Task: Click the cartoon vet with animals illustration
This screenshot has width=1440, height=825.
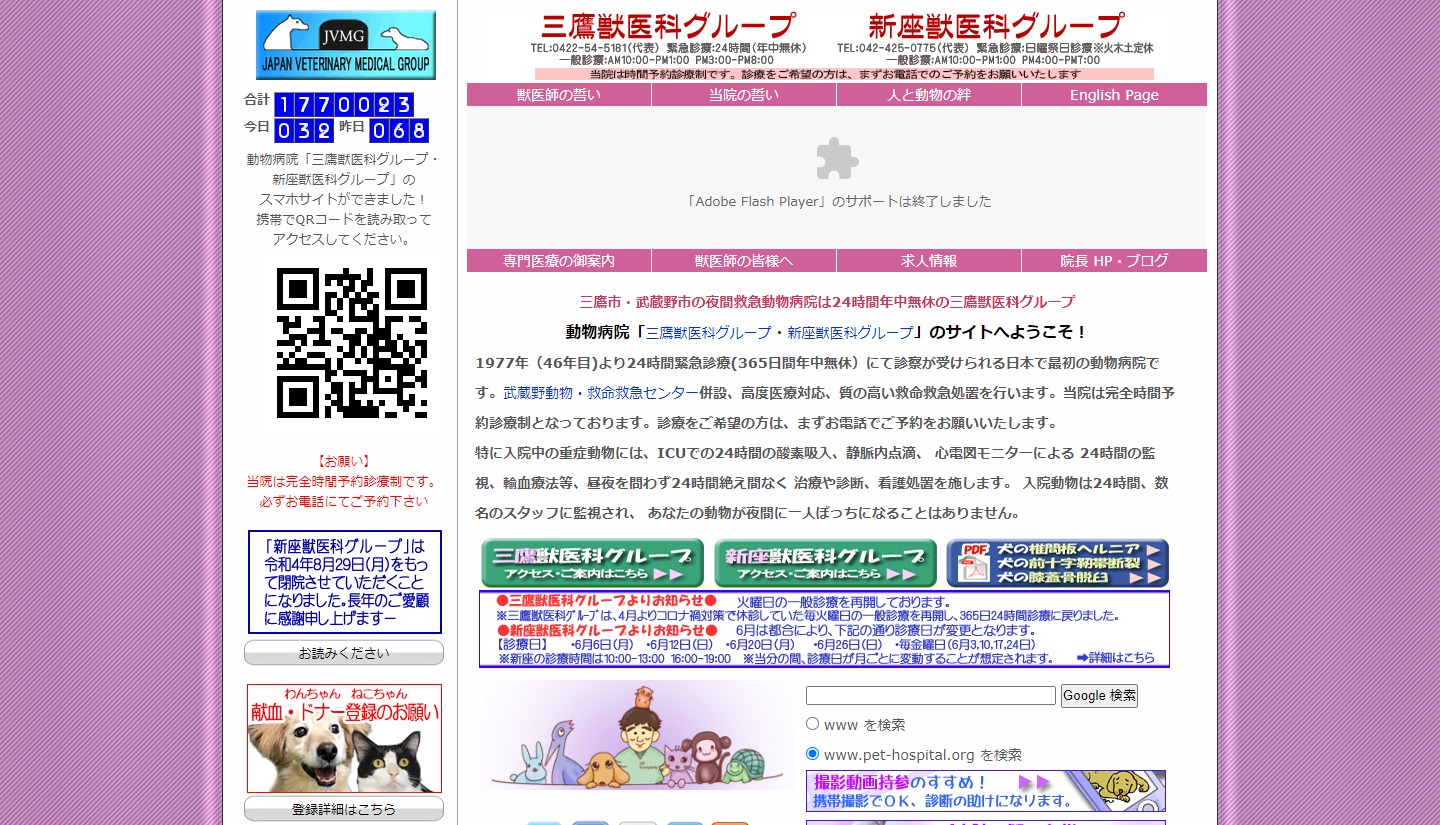Action: pyautogui.click(x=634, y=736)
